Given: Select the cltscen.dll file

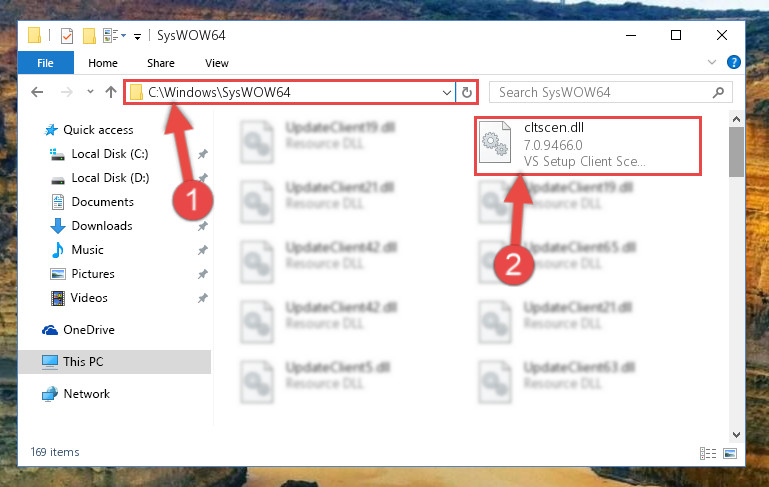Looking at the screenshot, I should [x=588, y=146].
